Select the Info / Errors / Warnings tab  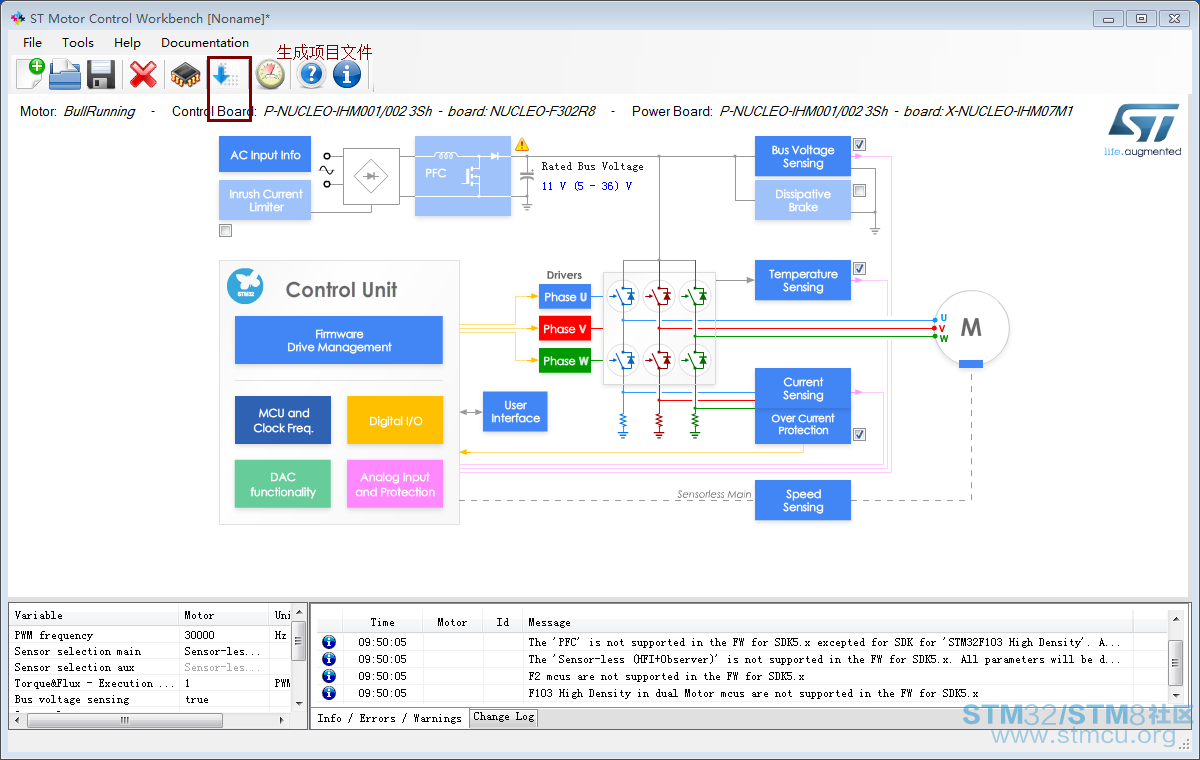tap(389, 717)
